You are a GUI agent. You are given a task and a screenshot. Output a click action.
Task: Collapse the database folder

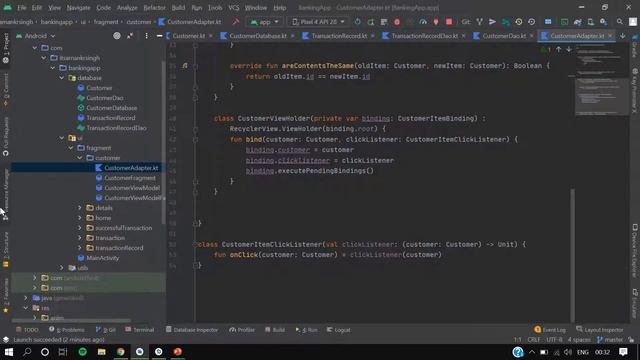pyautogui.click(x=62, y=78)
